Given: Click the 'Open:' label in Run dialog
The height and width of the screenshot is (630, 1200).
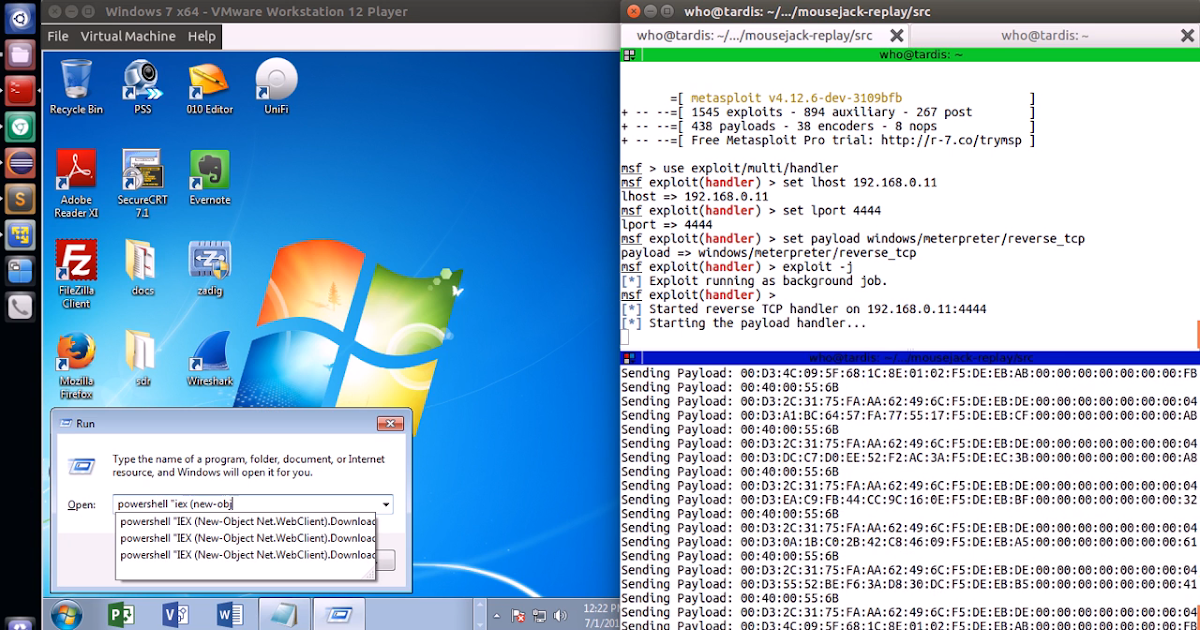Looking at the screenshot, I should click(81, 505).
